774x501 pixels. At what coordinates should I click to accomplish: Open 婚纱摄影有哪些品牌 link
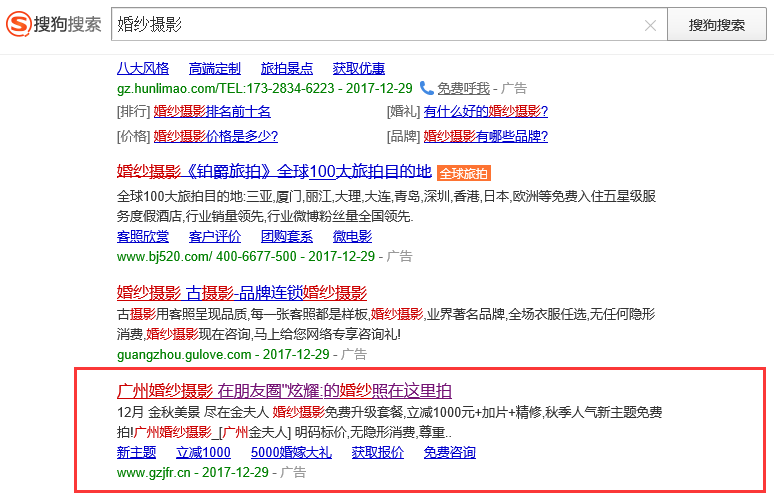pyautogui.click(x=485, y=136)
